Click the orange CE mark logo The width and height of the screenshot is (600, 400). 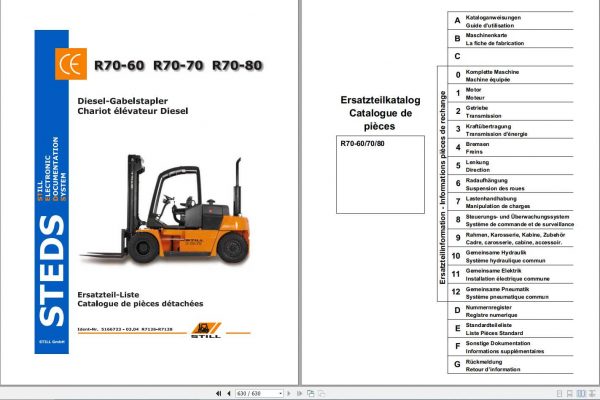pos(71,64)
